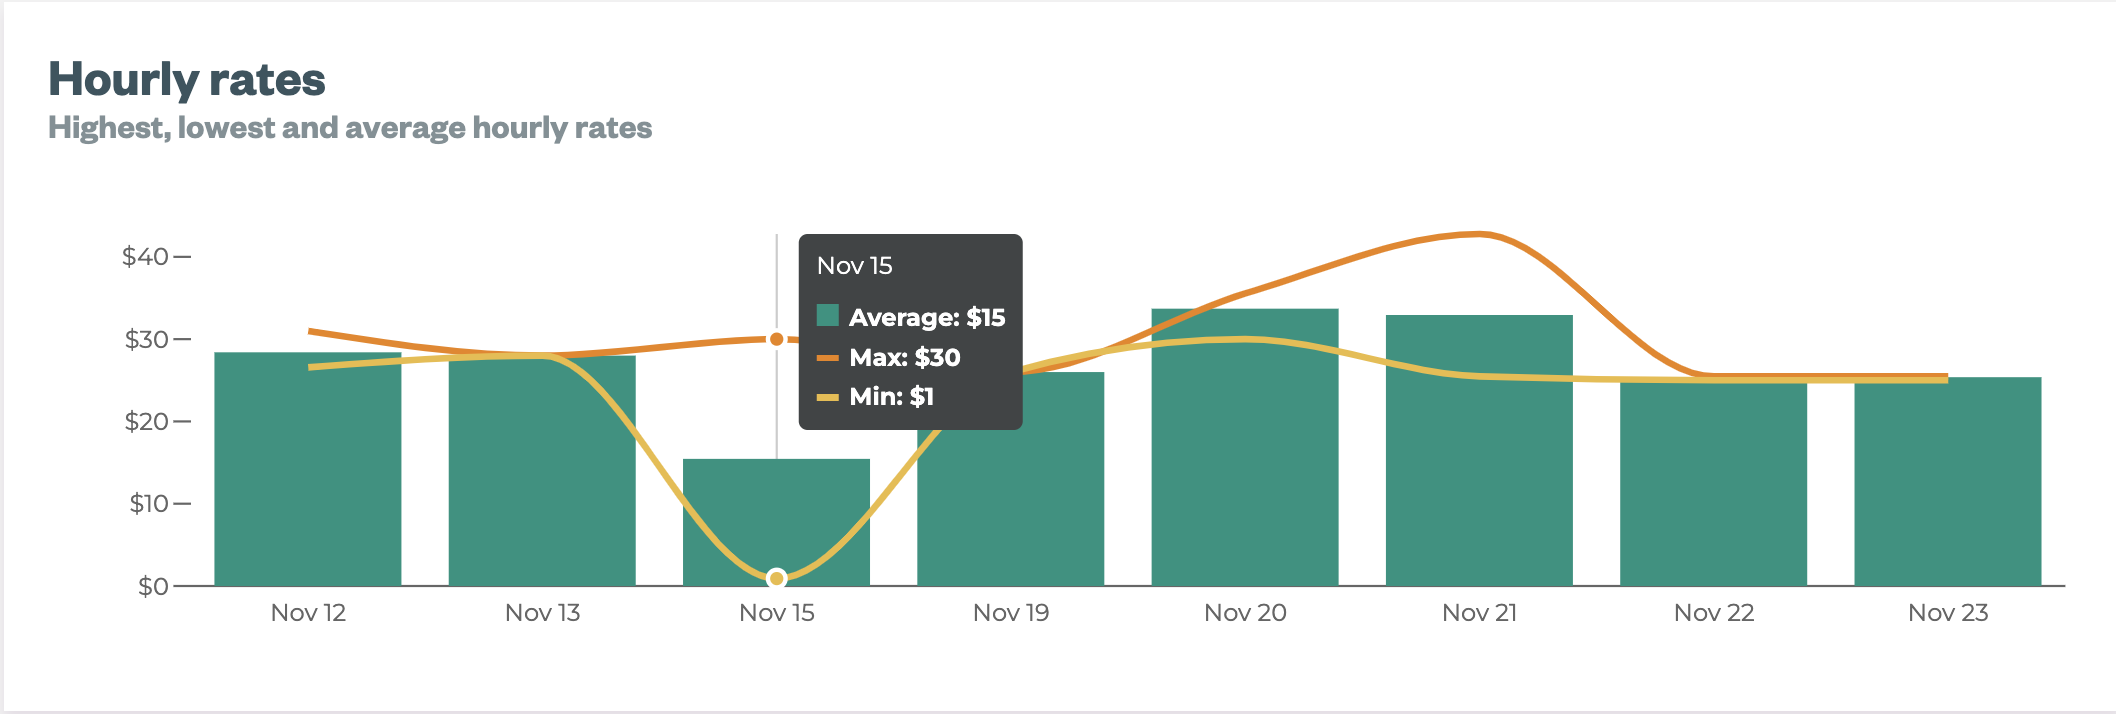Screen dimensions: 2116x714
Task: Click the Nov 22 bar
Action: point(1713,480)
